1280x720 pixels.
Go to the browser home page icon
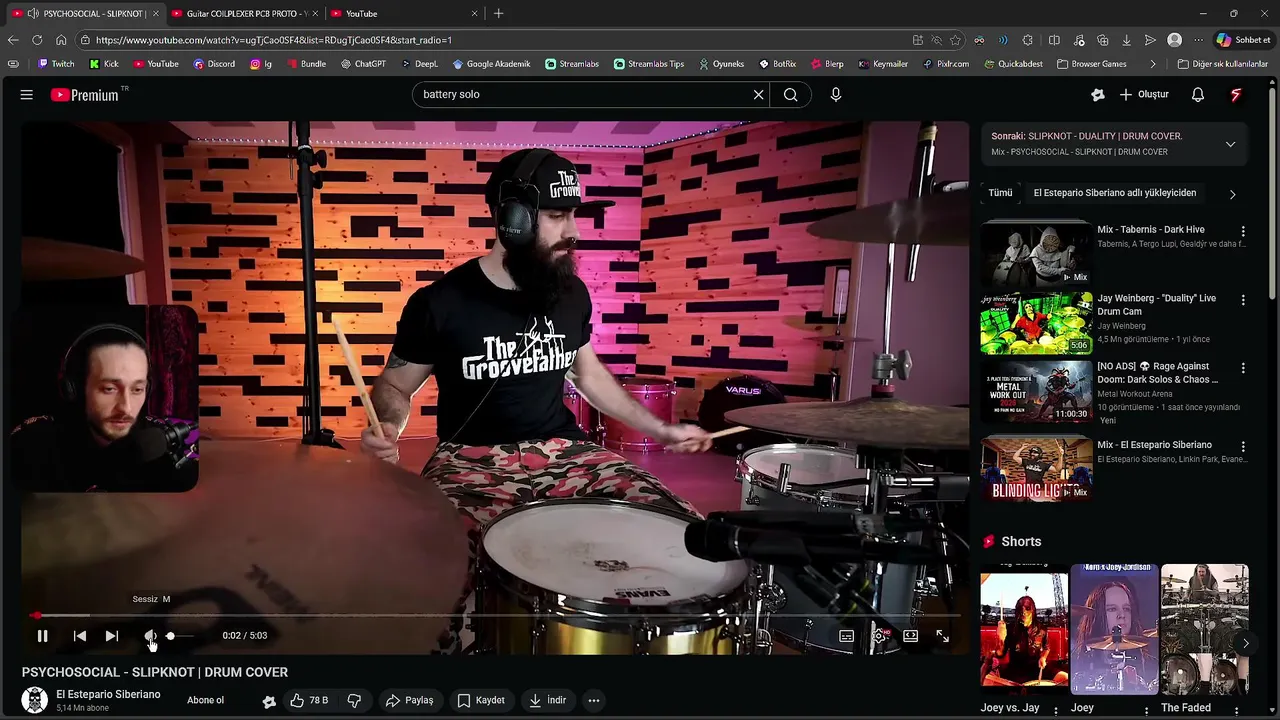(x=61, y=40)
